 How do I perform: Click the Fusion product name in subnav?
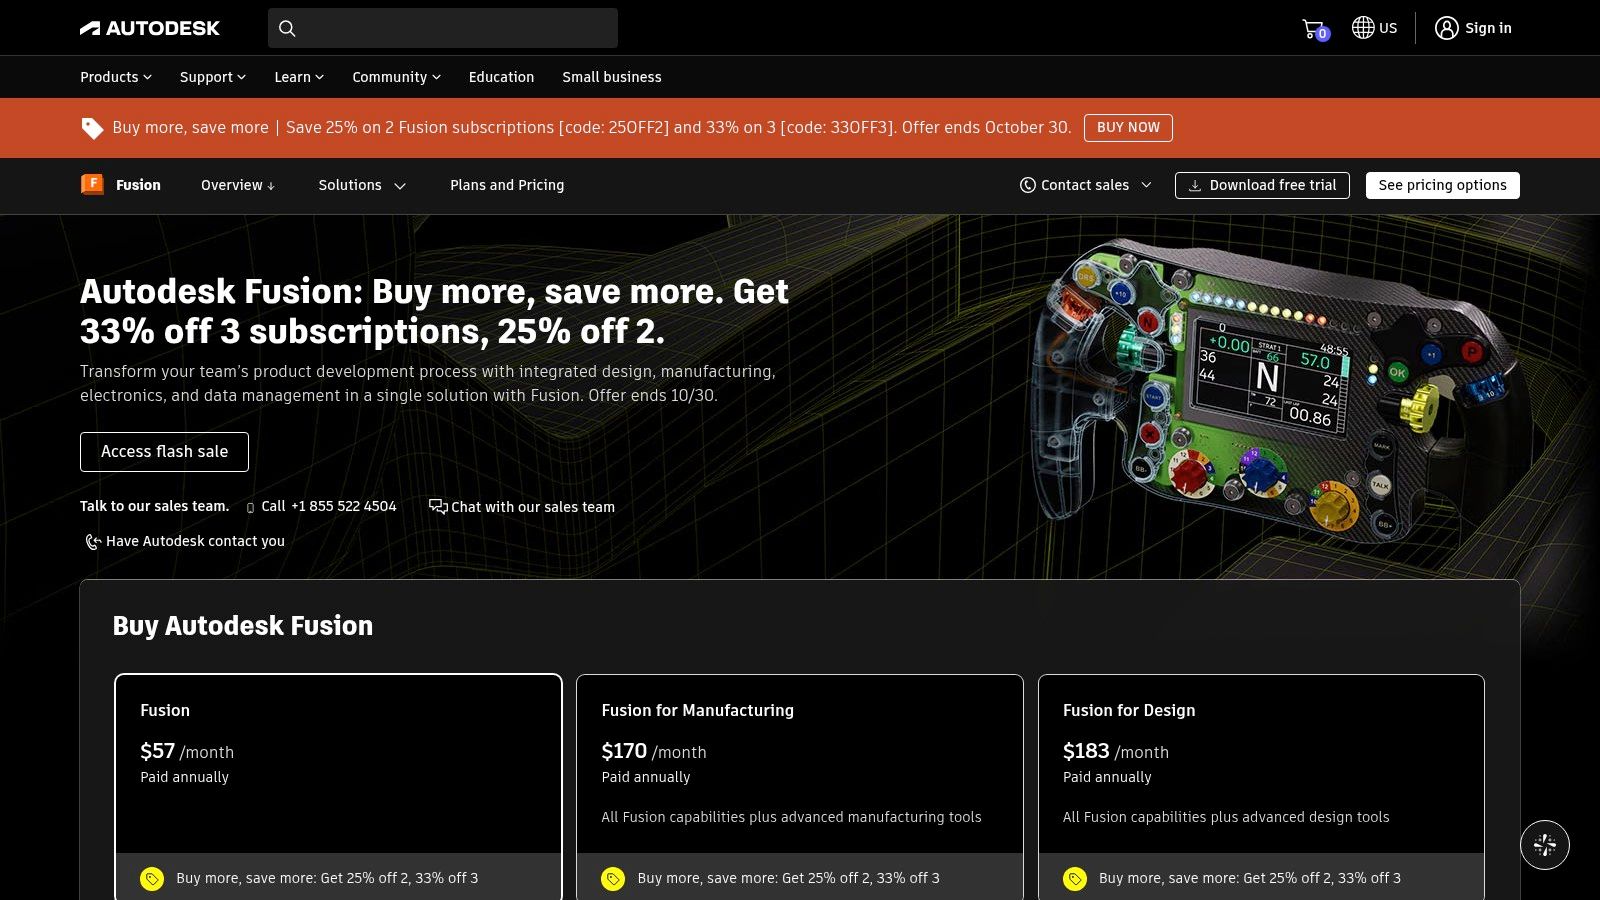[138, 185]
